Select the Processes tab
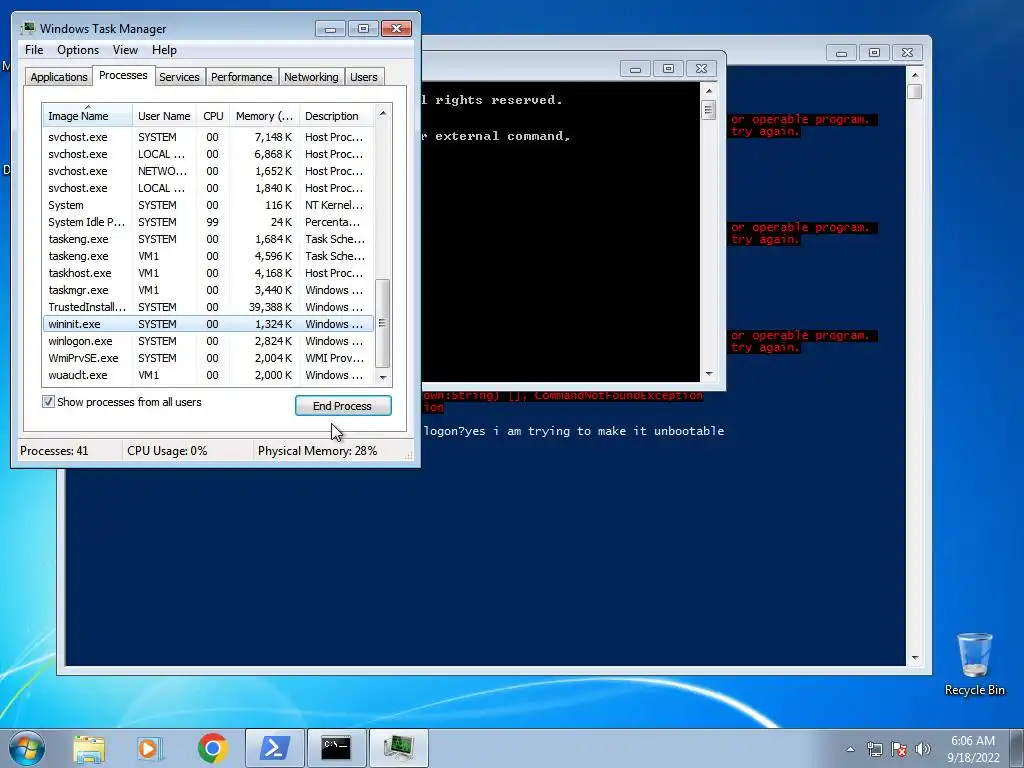1024x768 pixels. click(123, 75)
